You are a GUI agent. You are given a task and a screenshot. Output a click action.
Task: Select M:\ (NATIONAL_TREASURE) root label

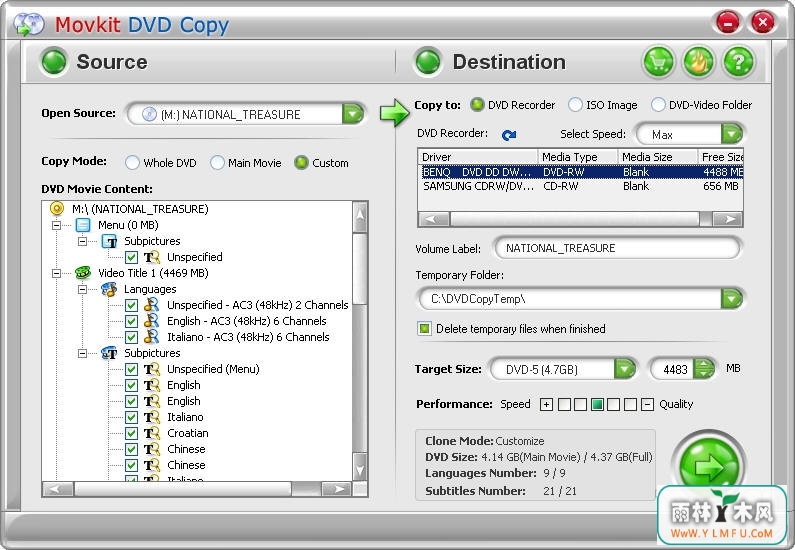[140, 209]
